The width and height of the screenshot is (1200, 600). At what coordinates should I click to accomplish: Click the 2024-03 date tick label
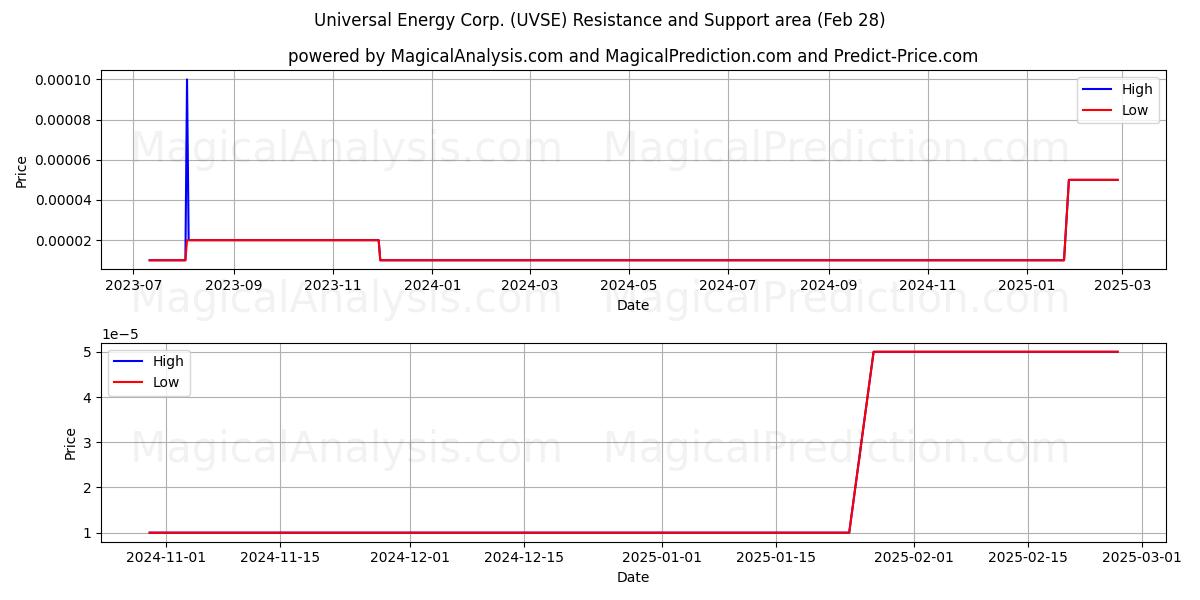click(x=530, y=285)
